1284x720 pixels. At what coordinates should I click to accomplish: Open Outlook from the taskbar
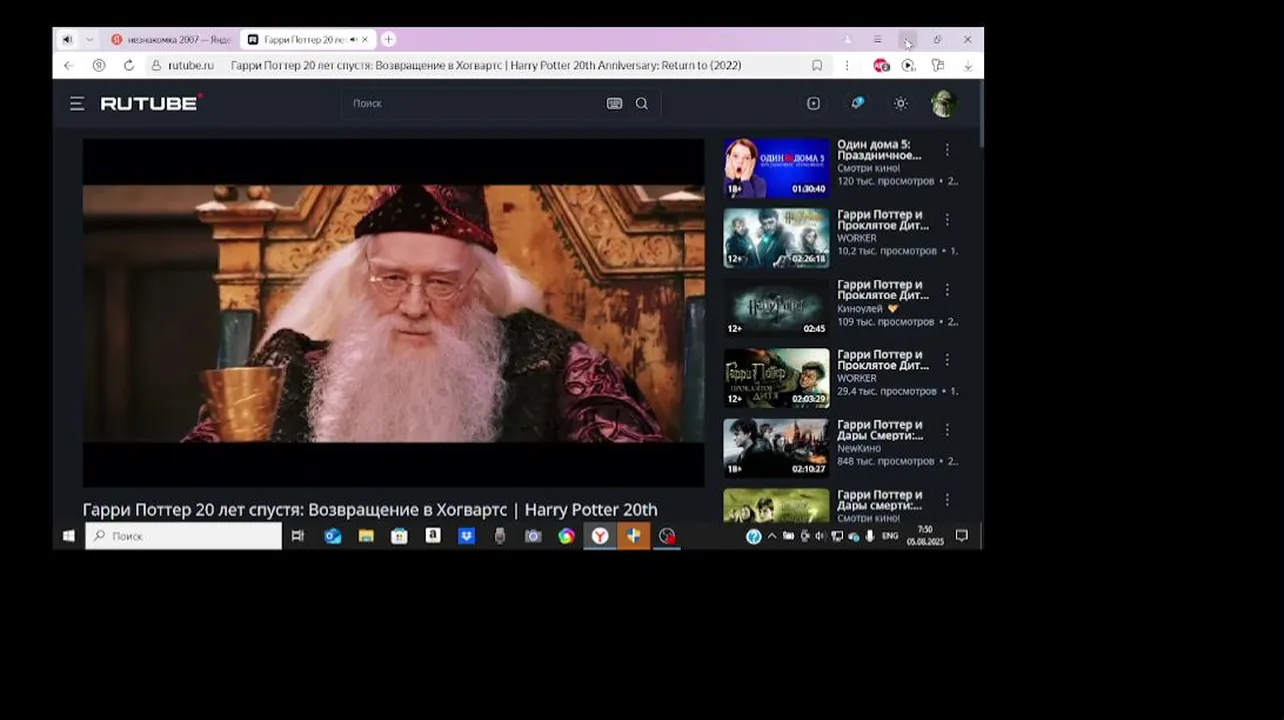333,536
